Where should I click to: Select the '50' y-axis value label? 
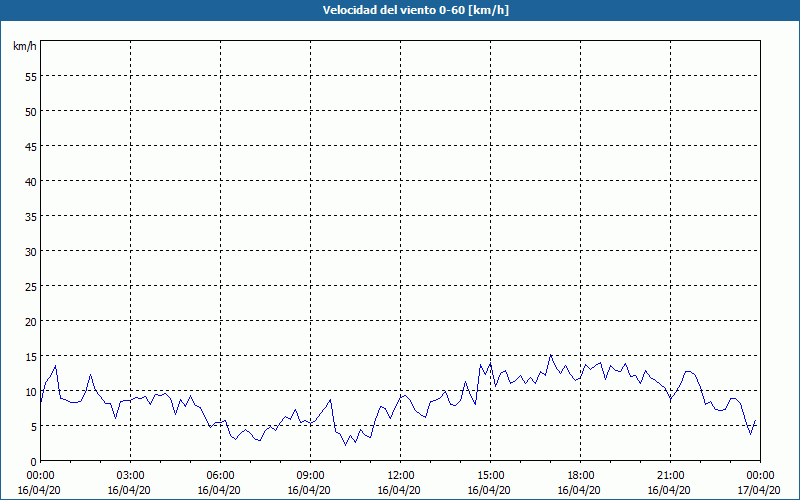click(31, 112)
